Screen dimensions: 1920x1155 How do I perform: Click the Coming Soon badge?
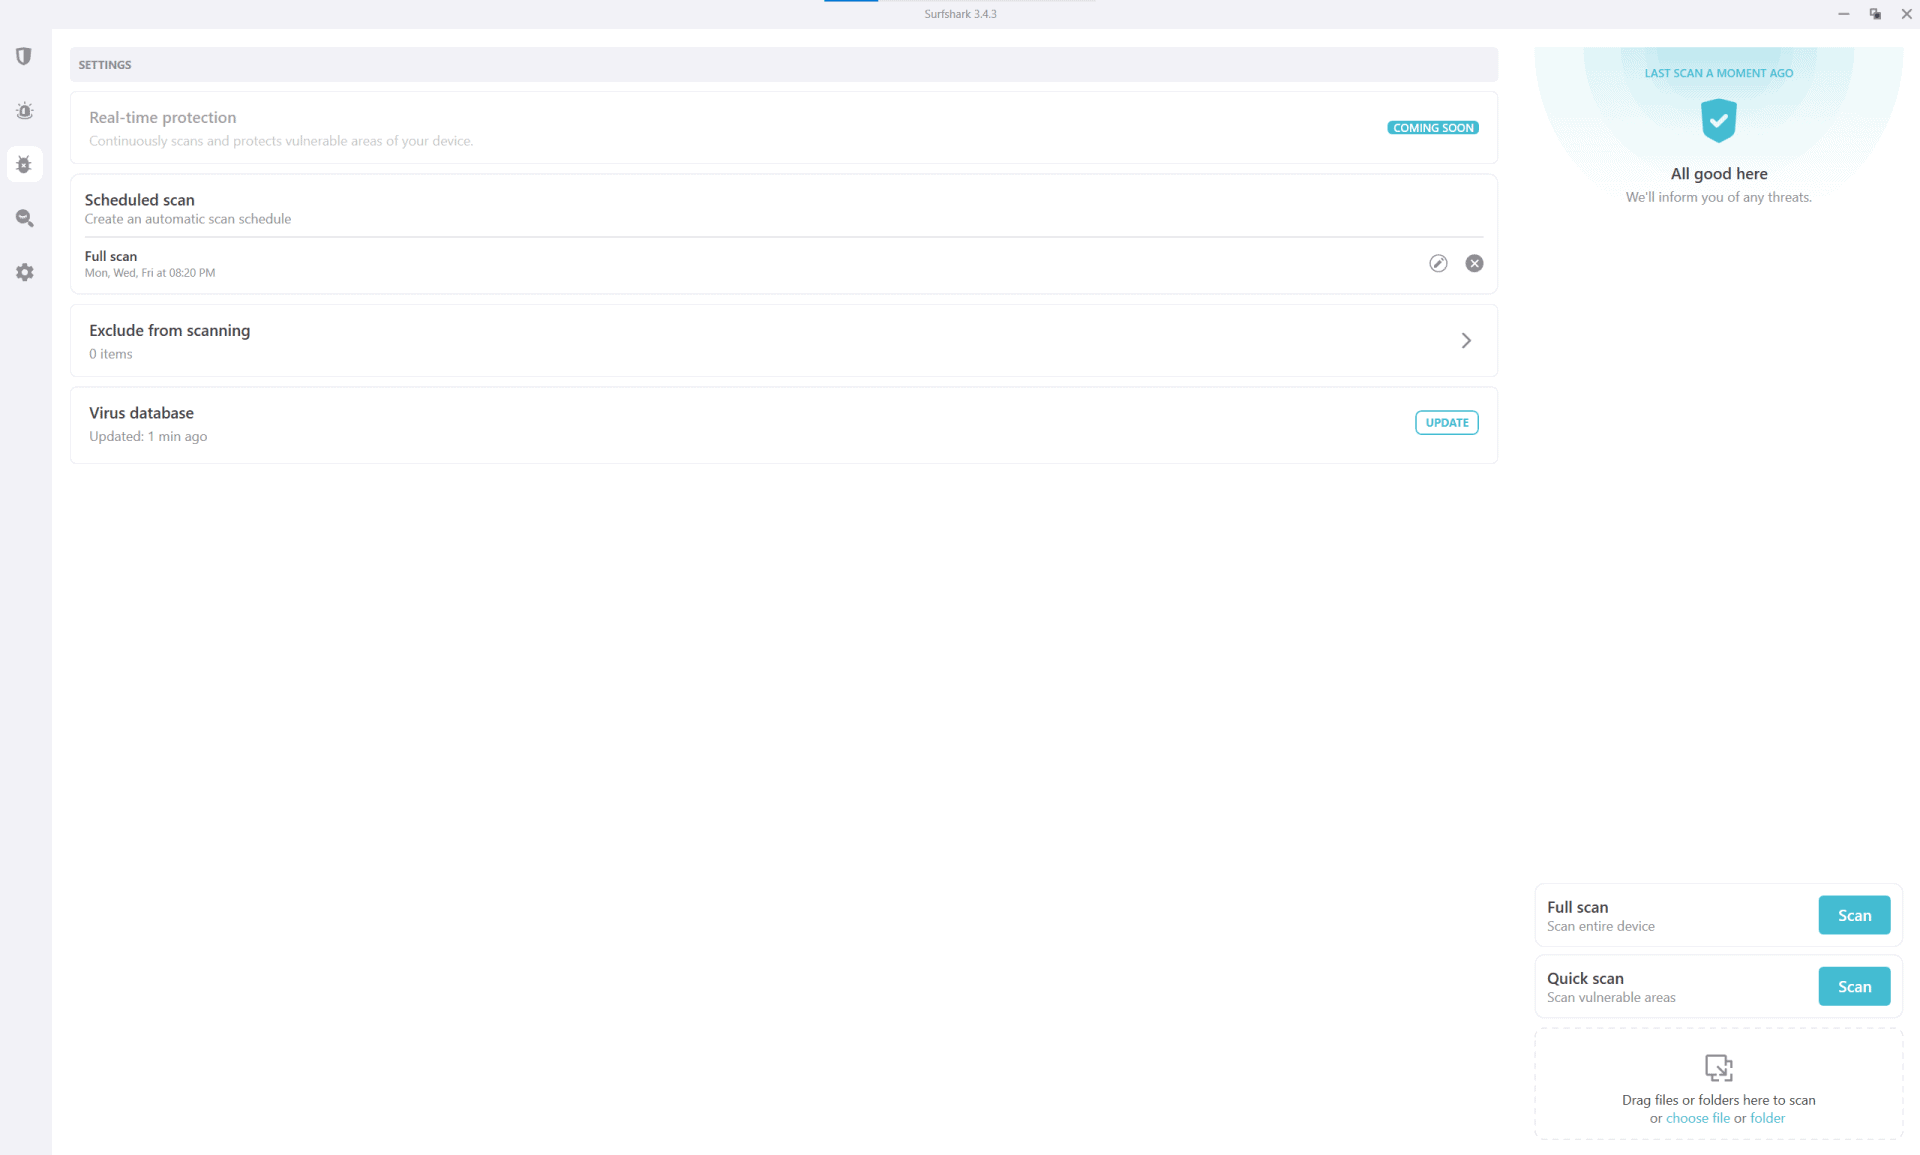(1432, 128)
